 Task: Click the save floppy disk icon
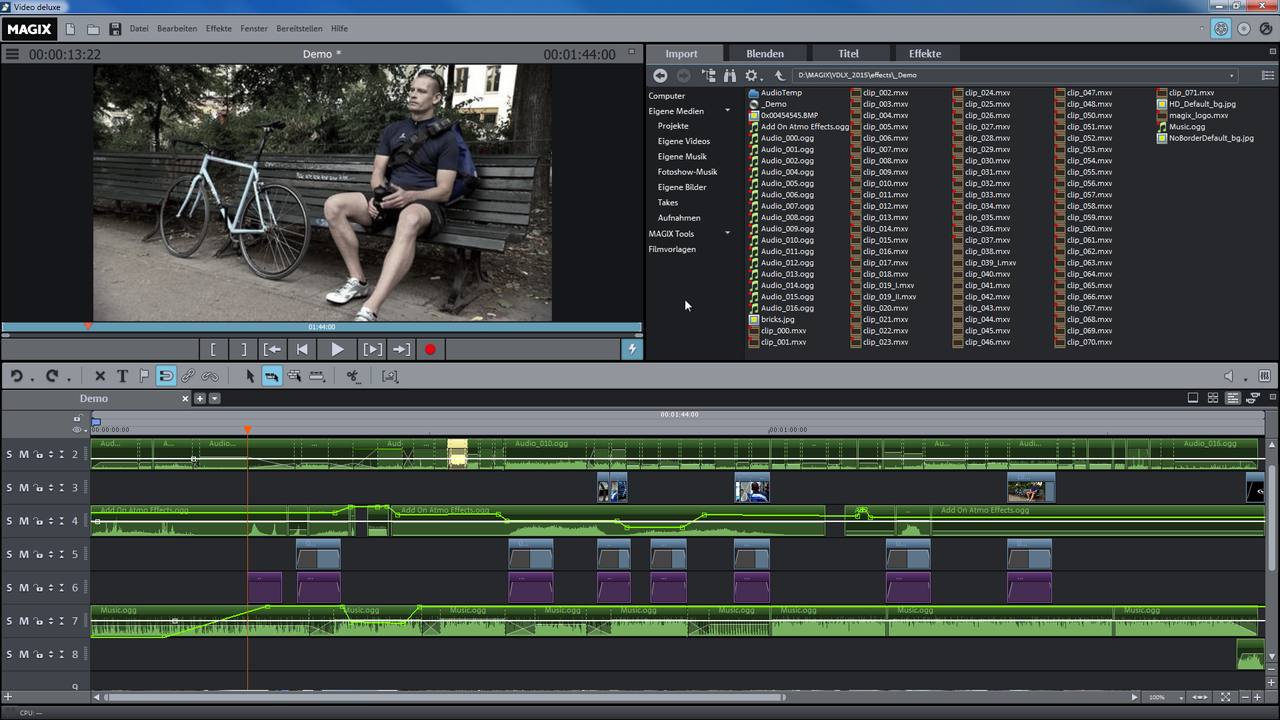tap(115, 29)
